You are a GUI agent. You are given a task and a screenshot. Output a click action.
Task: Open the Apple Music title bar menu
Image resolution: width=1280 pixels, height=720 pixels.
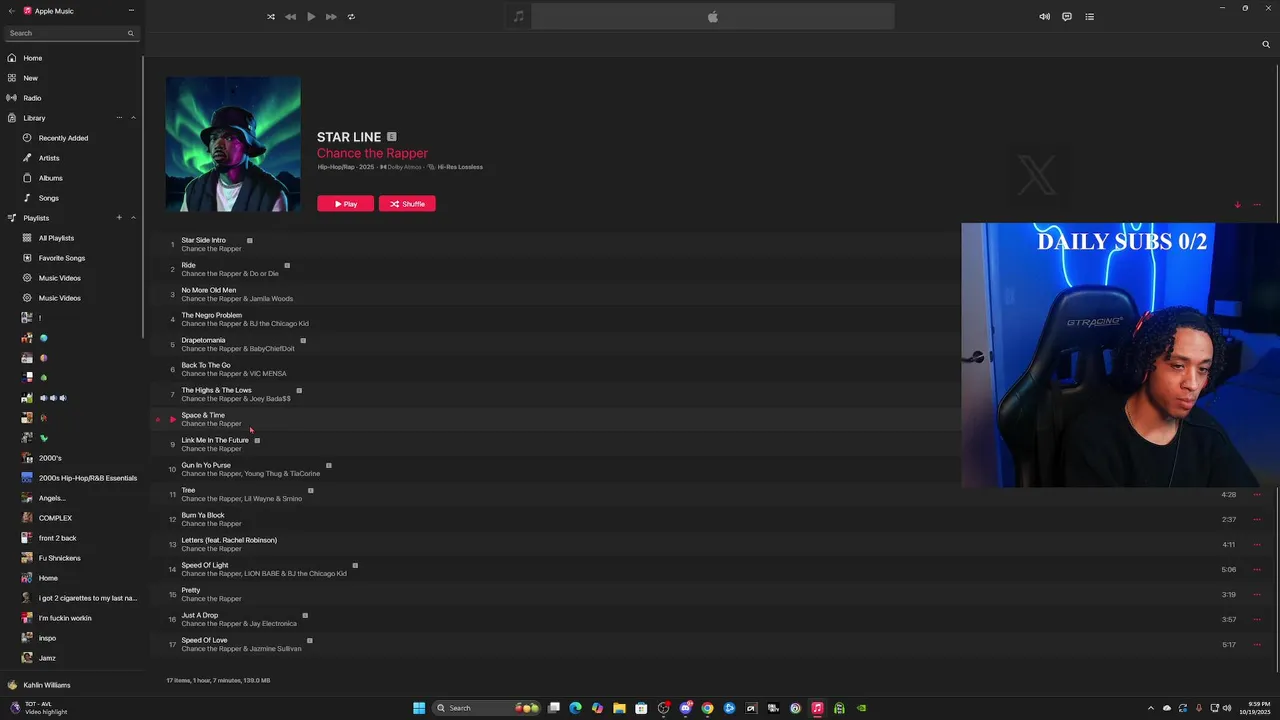coord(131,10)
